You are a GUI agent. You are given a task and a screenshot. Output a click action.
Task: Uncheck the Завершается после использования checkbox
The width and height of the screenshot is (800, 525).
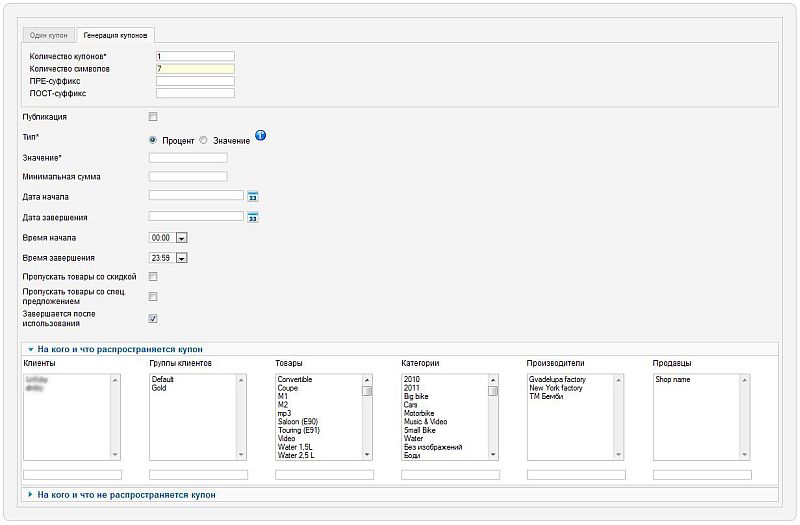tap(153, 319)
